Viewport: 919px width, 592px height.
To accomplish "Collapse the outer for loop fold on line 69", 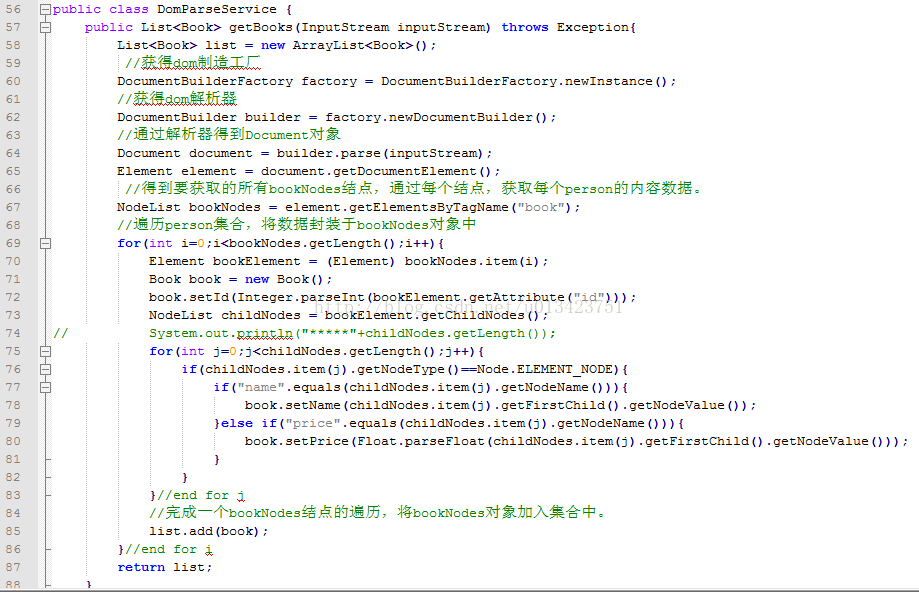I will coord(45,243).
